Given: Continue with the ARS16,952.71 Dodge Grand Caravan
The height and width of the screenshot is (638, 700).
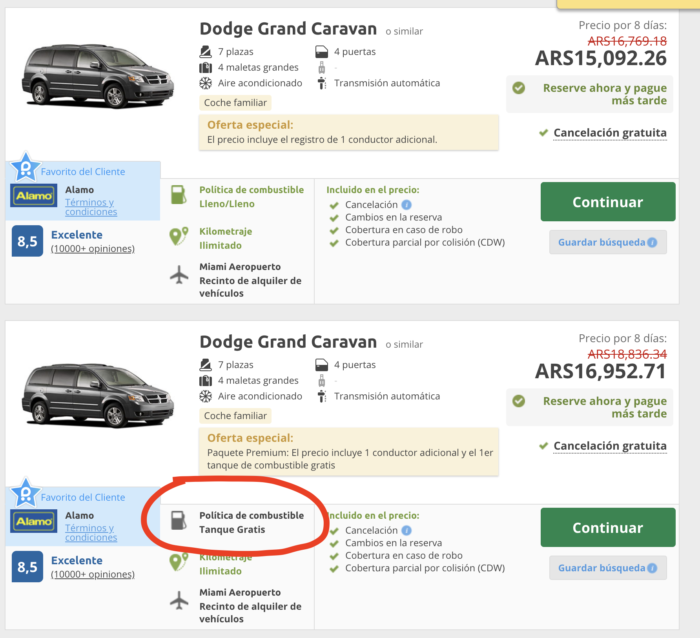Looking at the screenshot, I should (608, 527).
